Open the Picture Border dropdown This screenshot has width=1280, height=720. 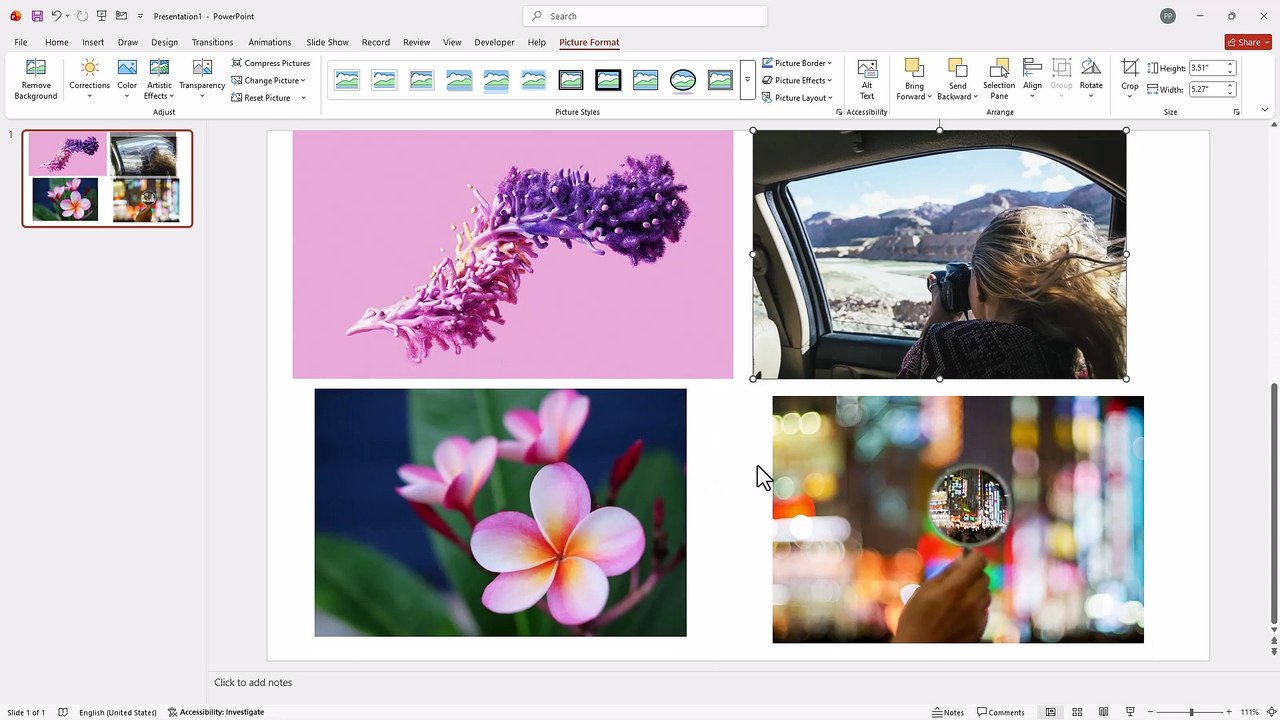[x=797, y=63]
